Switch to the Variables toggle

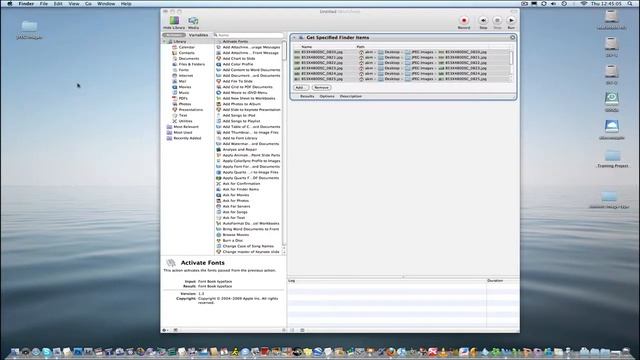pyautogui.click(x=198, y=35)
